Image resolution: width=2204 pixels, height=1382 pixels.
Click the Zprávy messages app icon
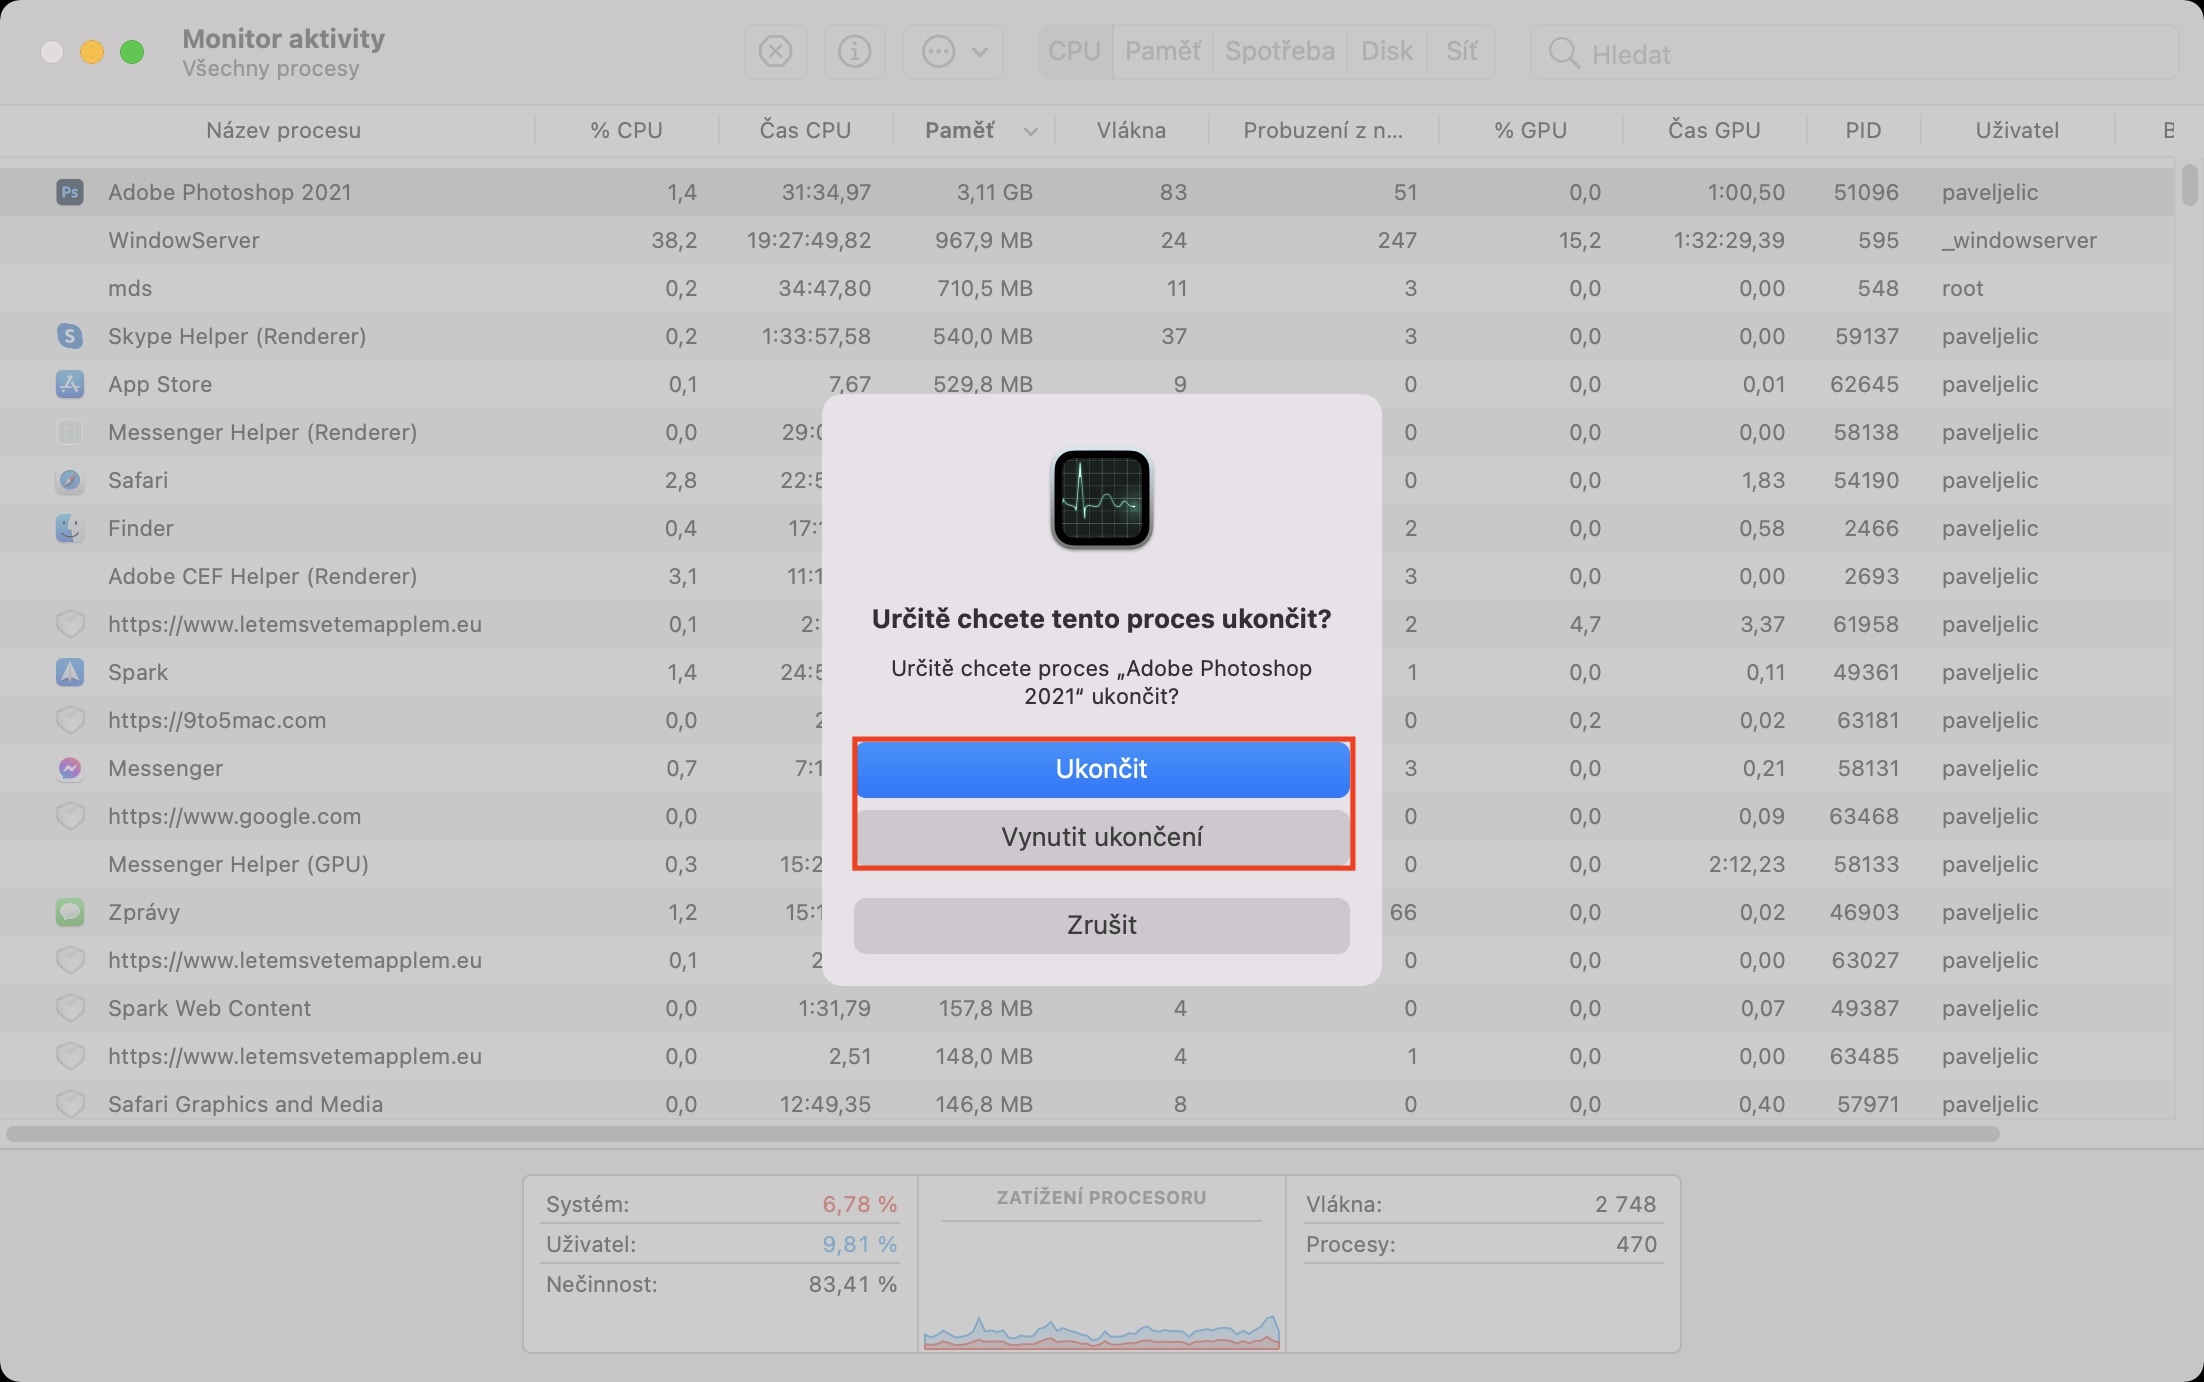point(69,912)
